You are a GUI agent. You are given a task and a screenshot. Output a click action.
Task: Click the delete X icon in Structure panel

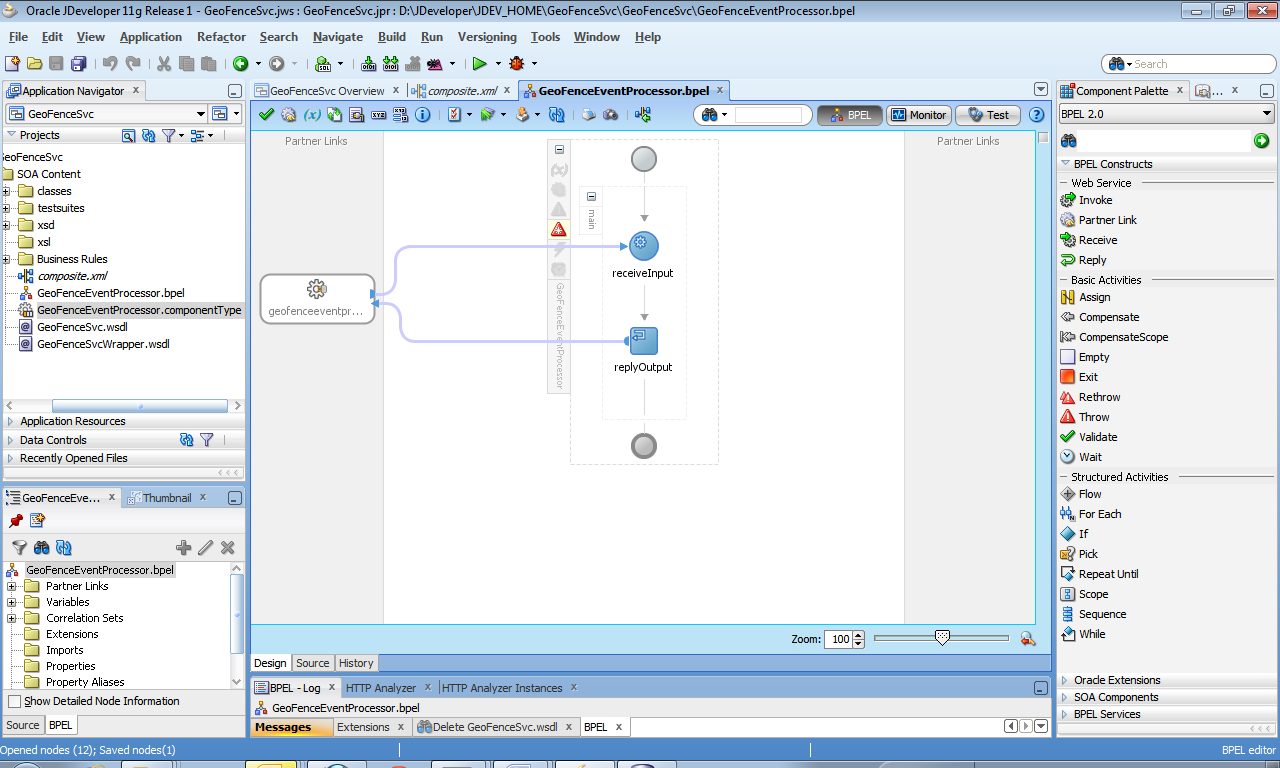point(227,547)
